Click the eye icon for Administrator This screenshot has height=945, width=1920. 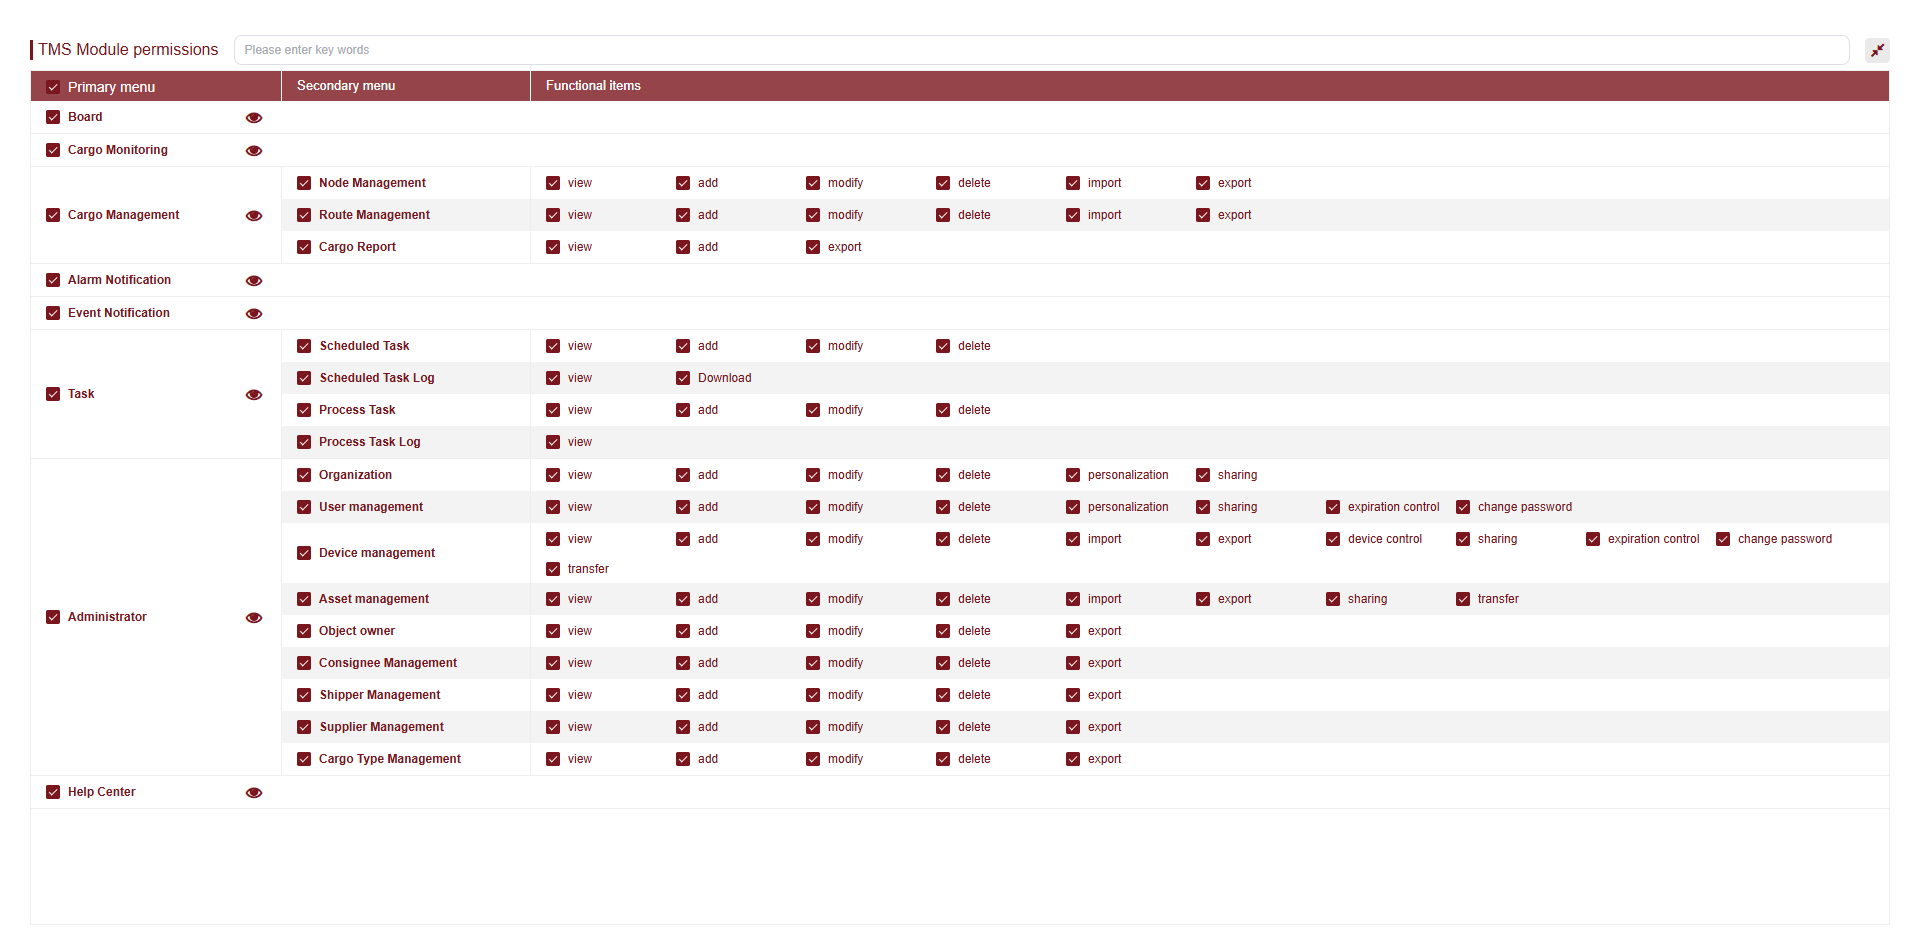pyautogui.click(x=254, y=618)
